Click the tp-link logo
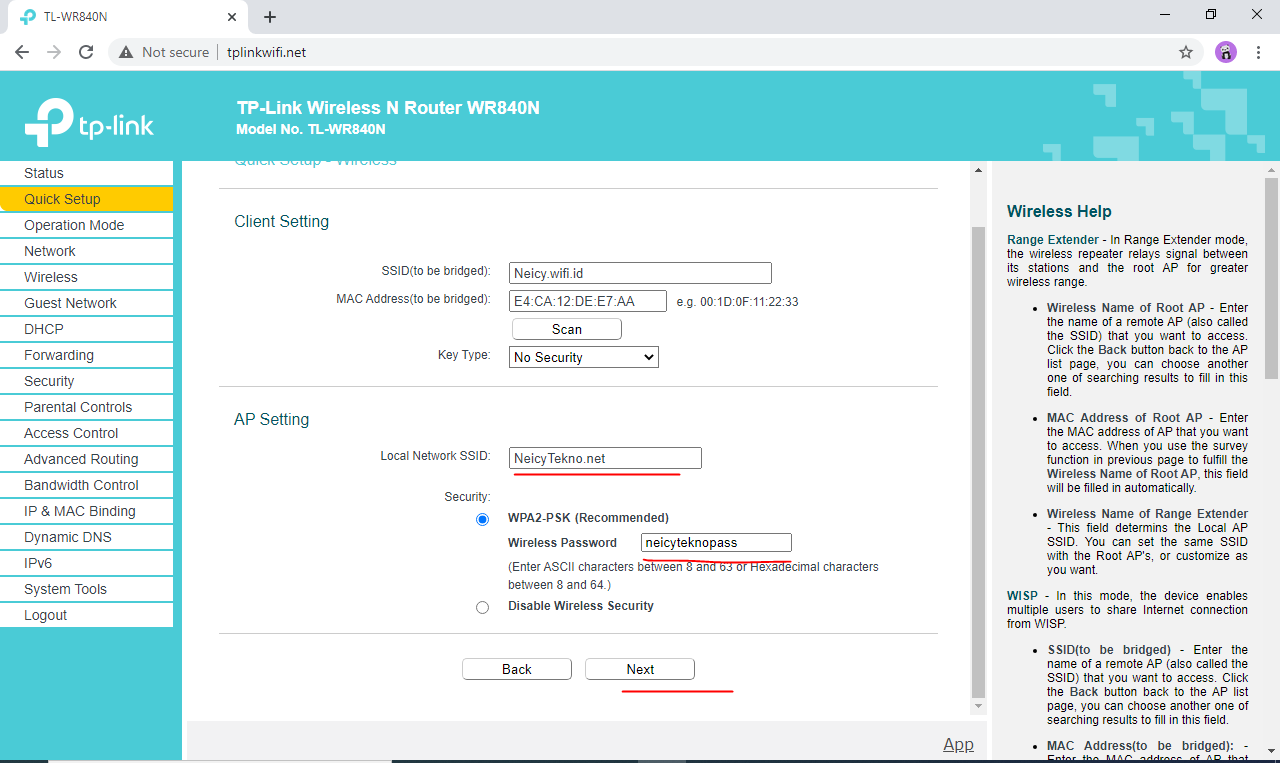Viewport: 1280px width, 763px height. pos(89,122)
